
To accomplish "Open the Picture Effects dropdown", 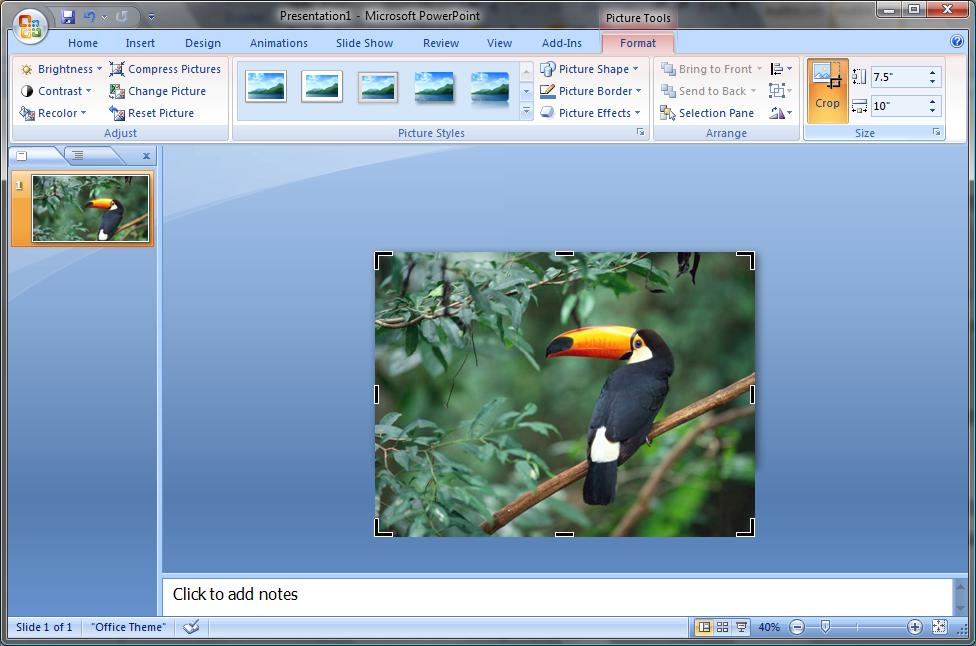I will pos(591,112).
